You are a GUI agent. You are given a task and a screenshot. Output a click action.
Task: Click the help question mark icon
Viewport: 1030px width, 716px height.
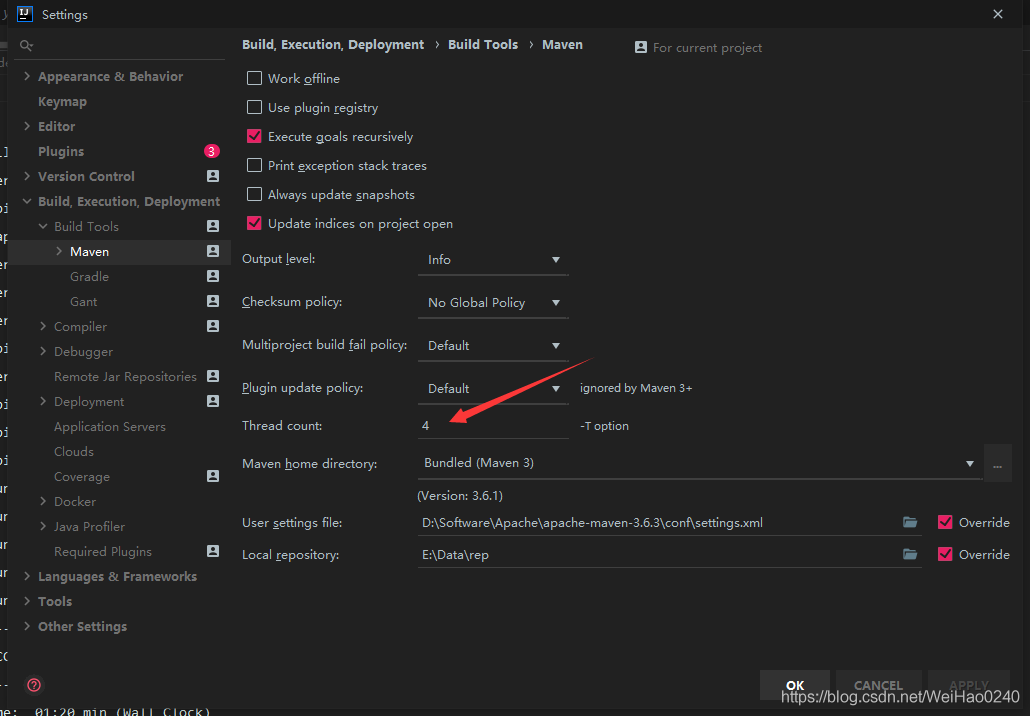tap(34, 685)
